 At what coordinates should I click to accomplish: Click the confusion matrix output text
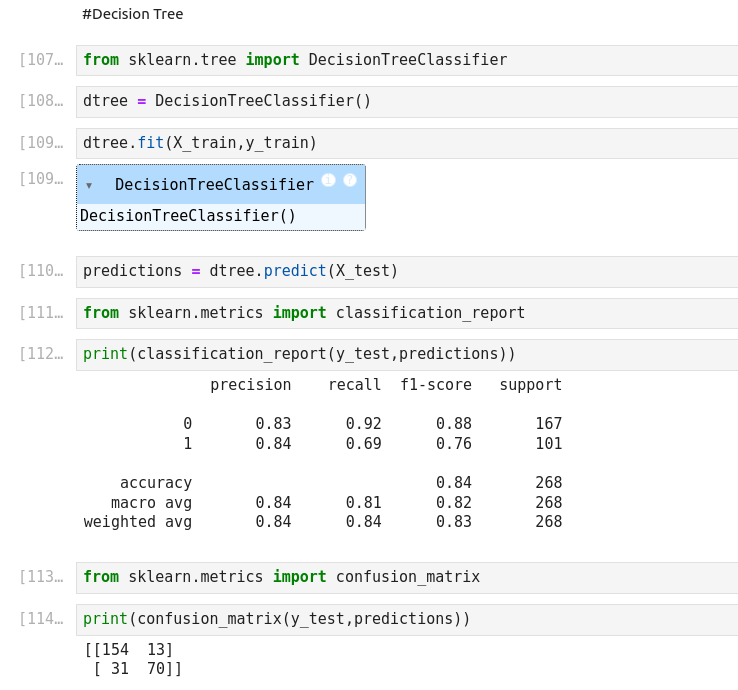(x=133, y=659)
